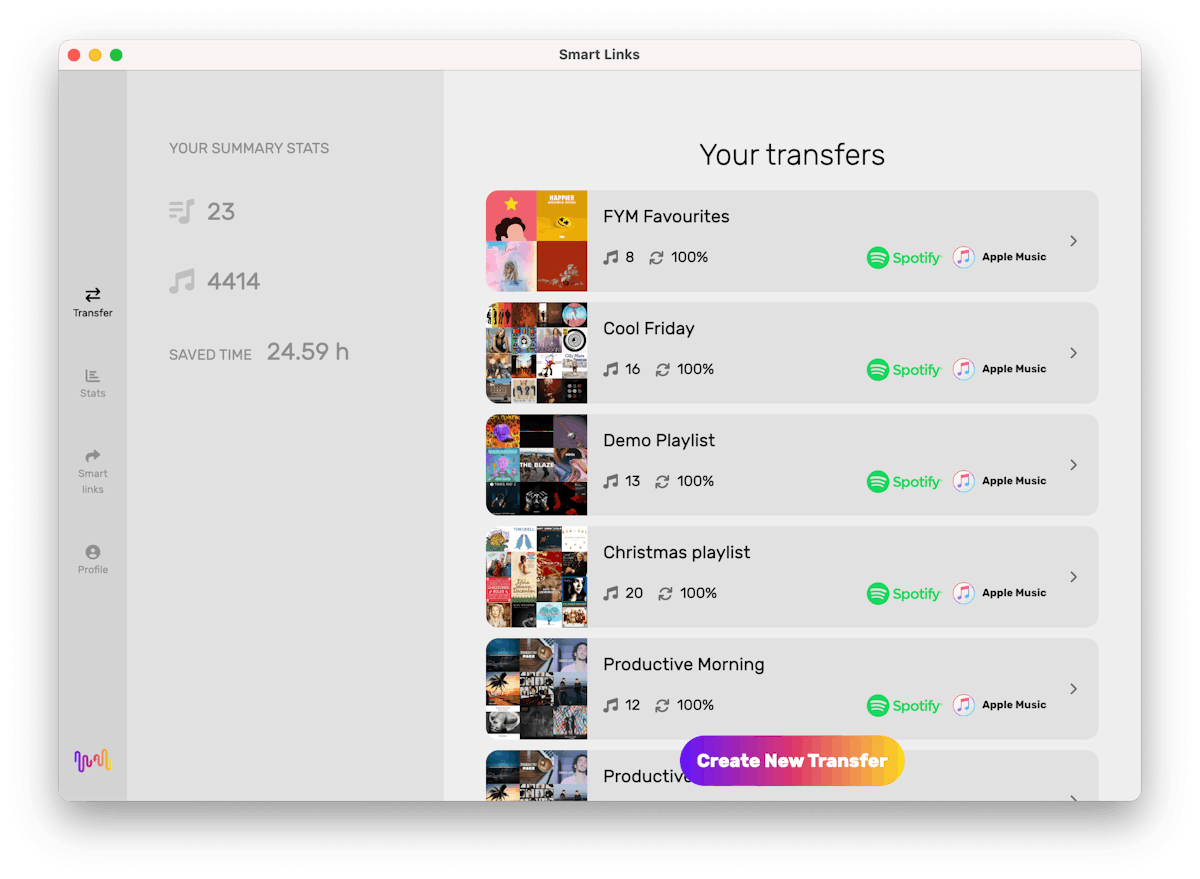1200x879 pixels.
Task: Click the Apple Music icon on Cool Friday
Action: 963,369
